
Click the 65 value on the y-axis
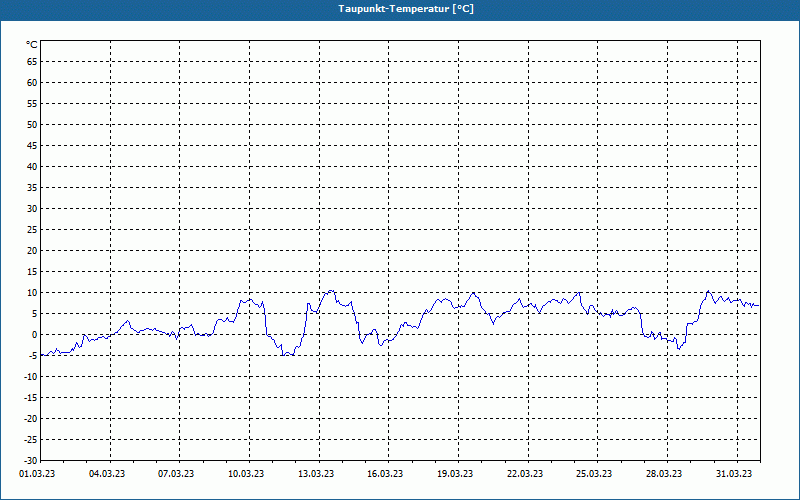[x=32, y=62]
